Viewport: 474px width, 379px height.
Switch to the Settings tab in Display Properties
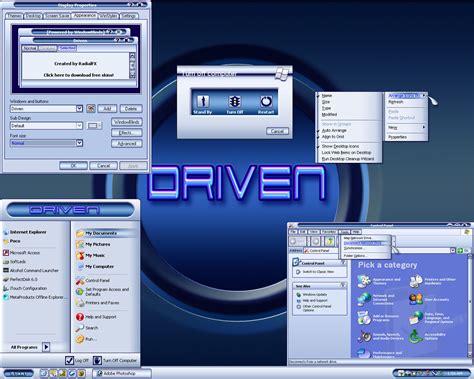click(129, 16)
